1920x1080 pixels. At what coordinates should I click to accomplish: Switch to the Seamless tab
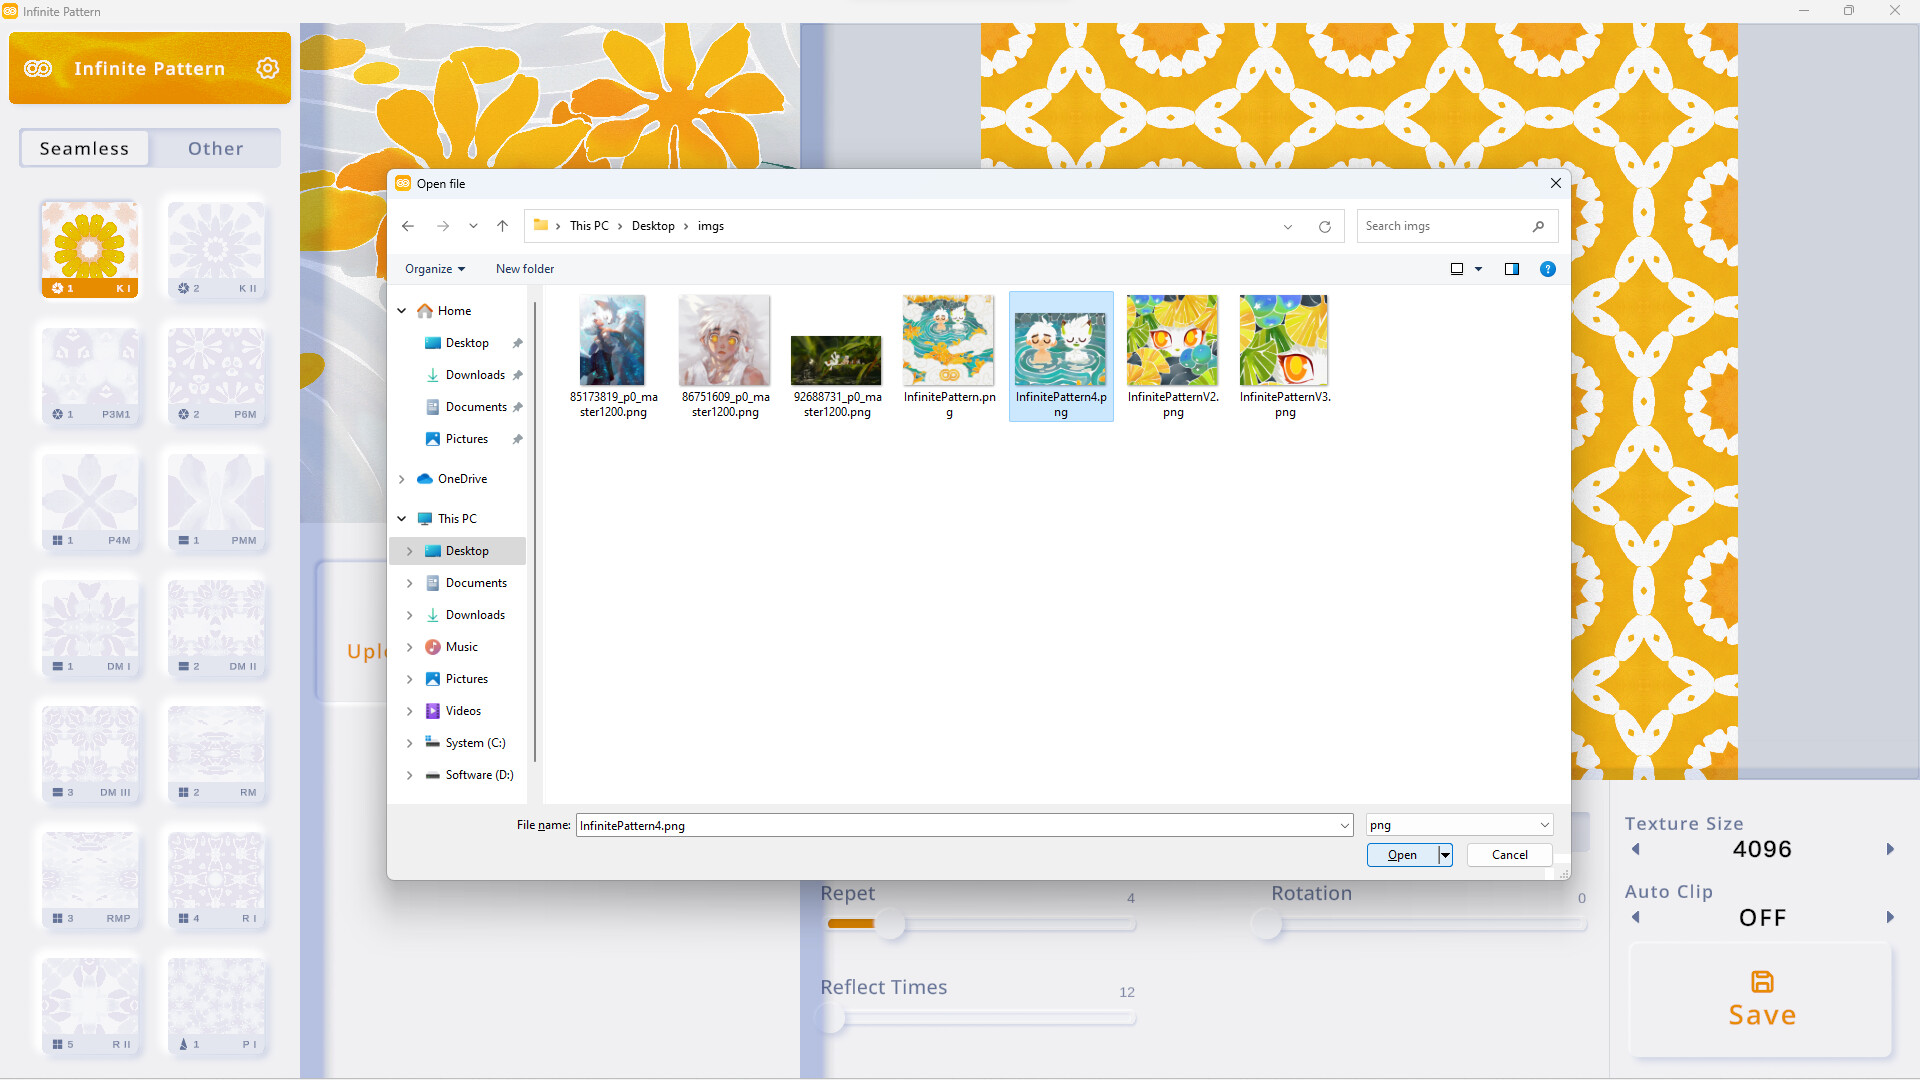coord(83,148)
